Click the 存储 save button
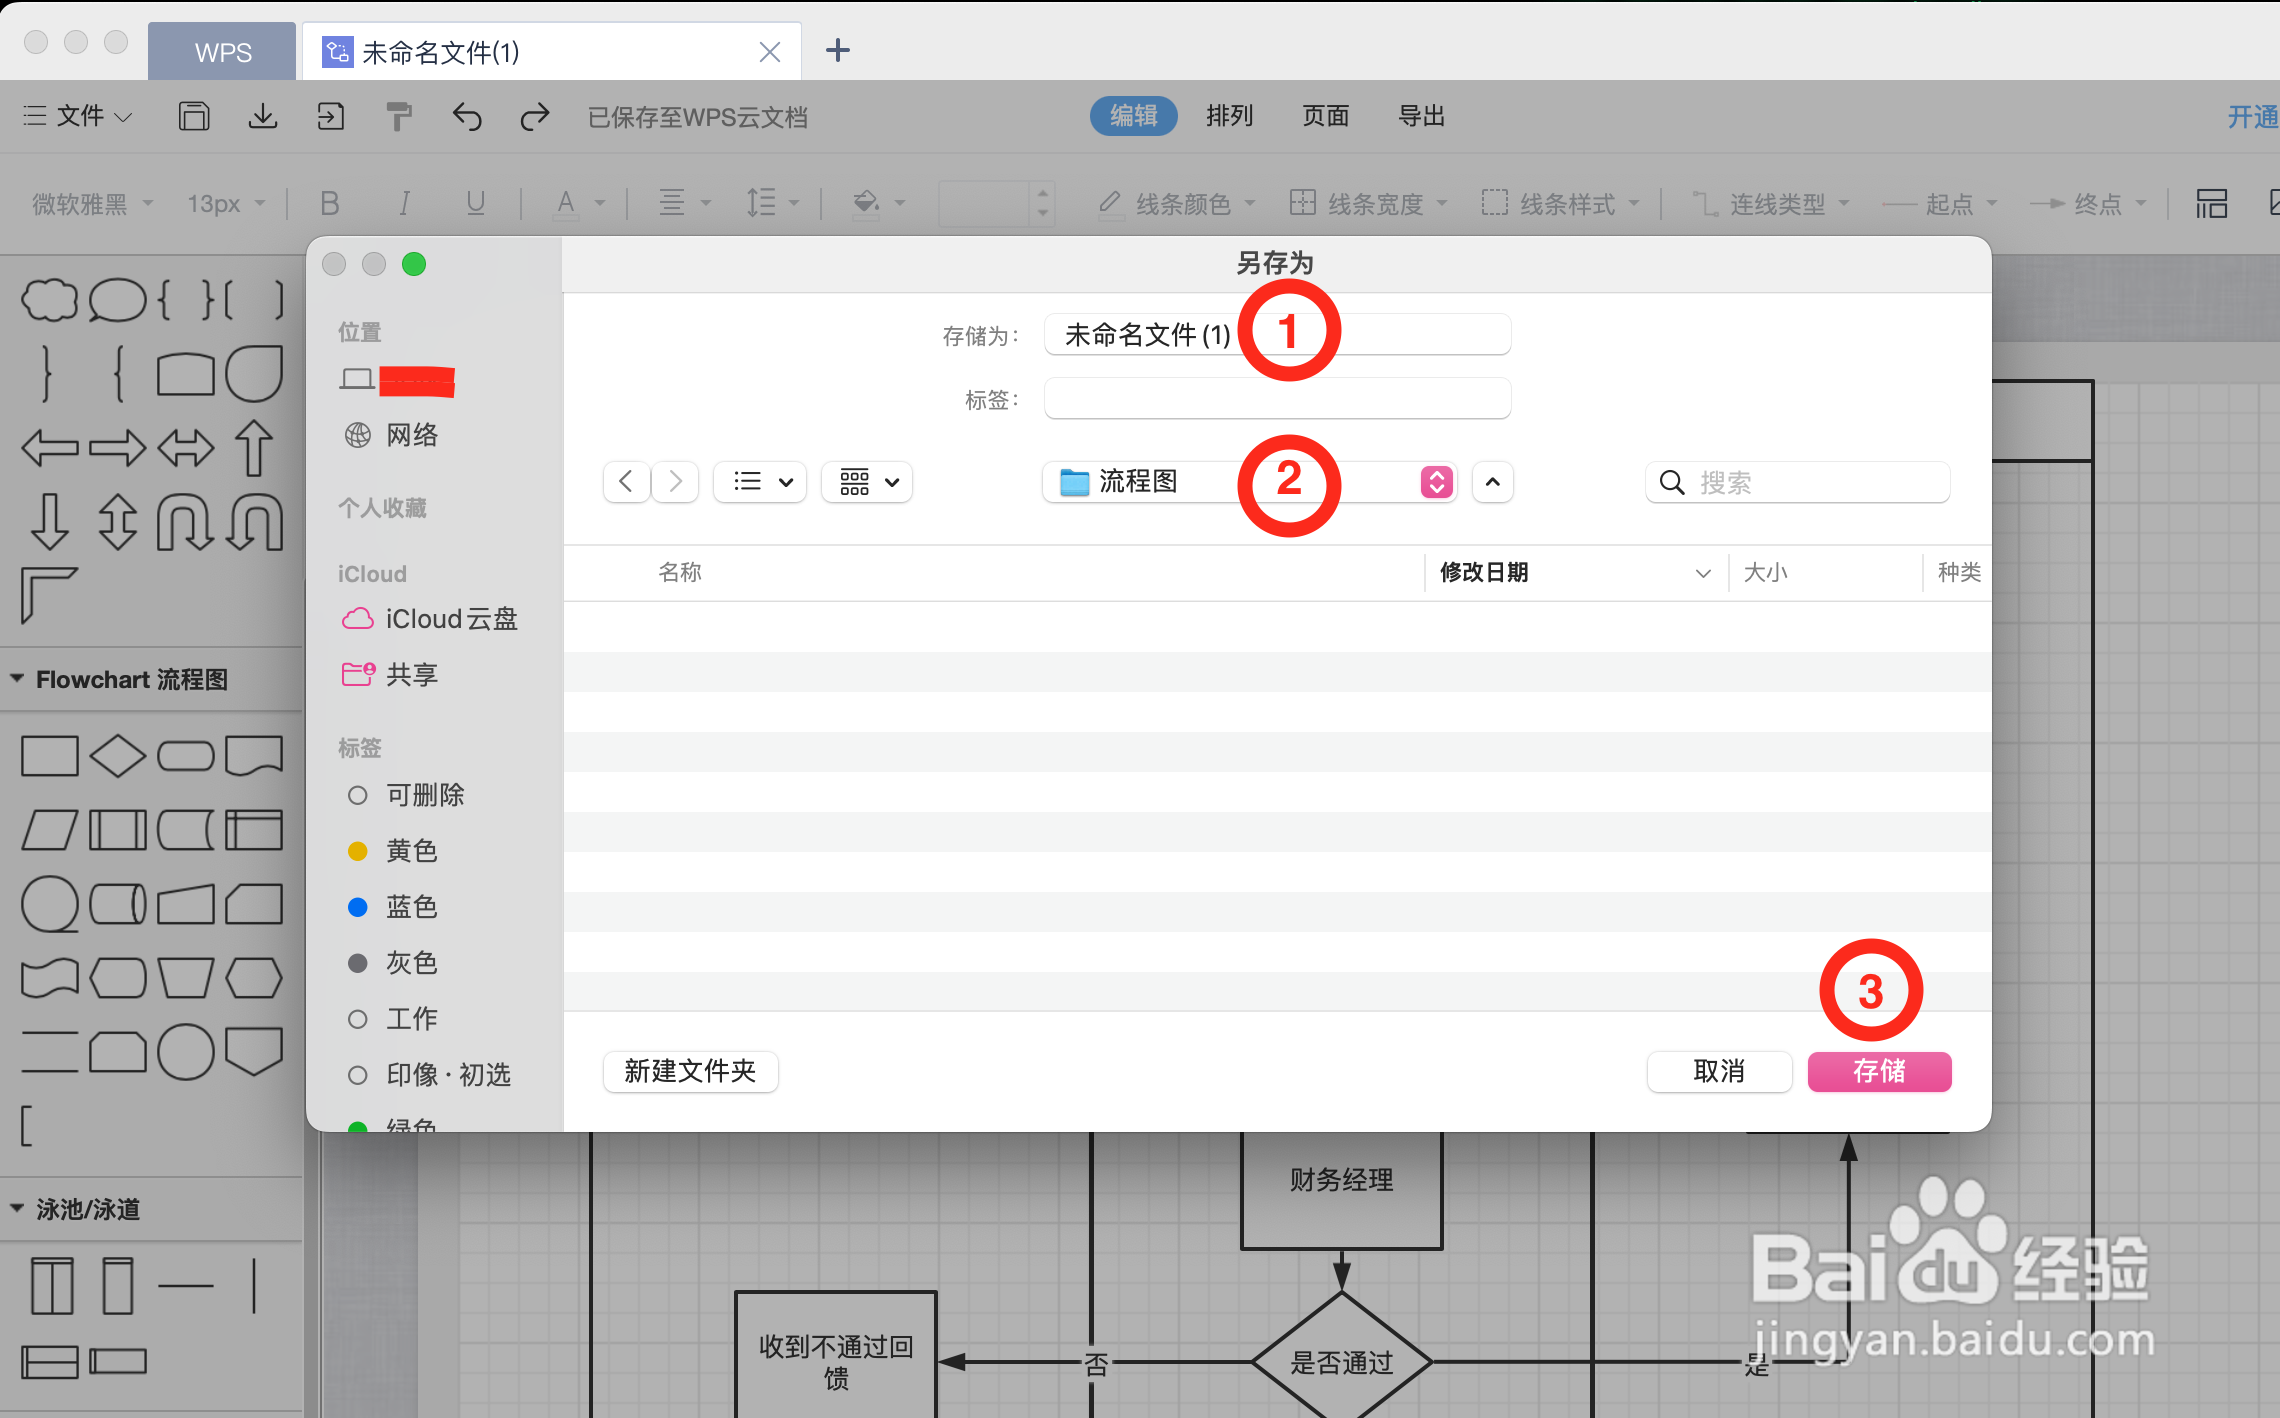Screen dimensions: 2280x1418 [1878, 1072]
